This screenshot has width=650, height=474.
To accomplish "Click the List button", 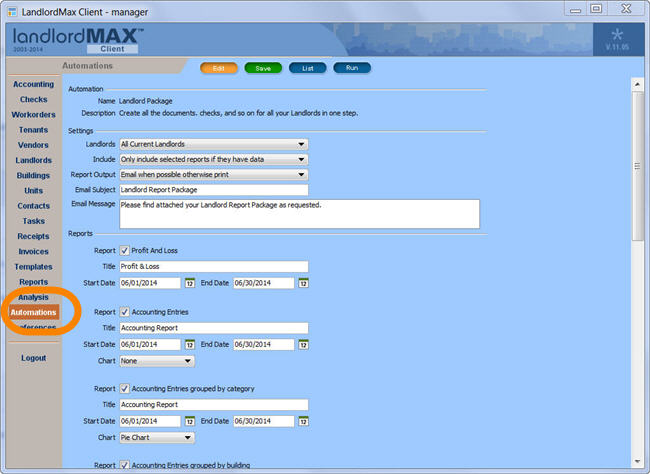I will click(308, 68).
